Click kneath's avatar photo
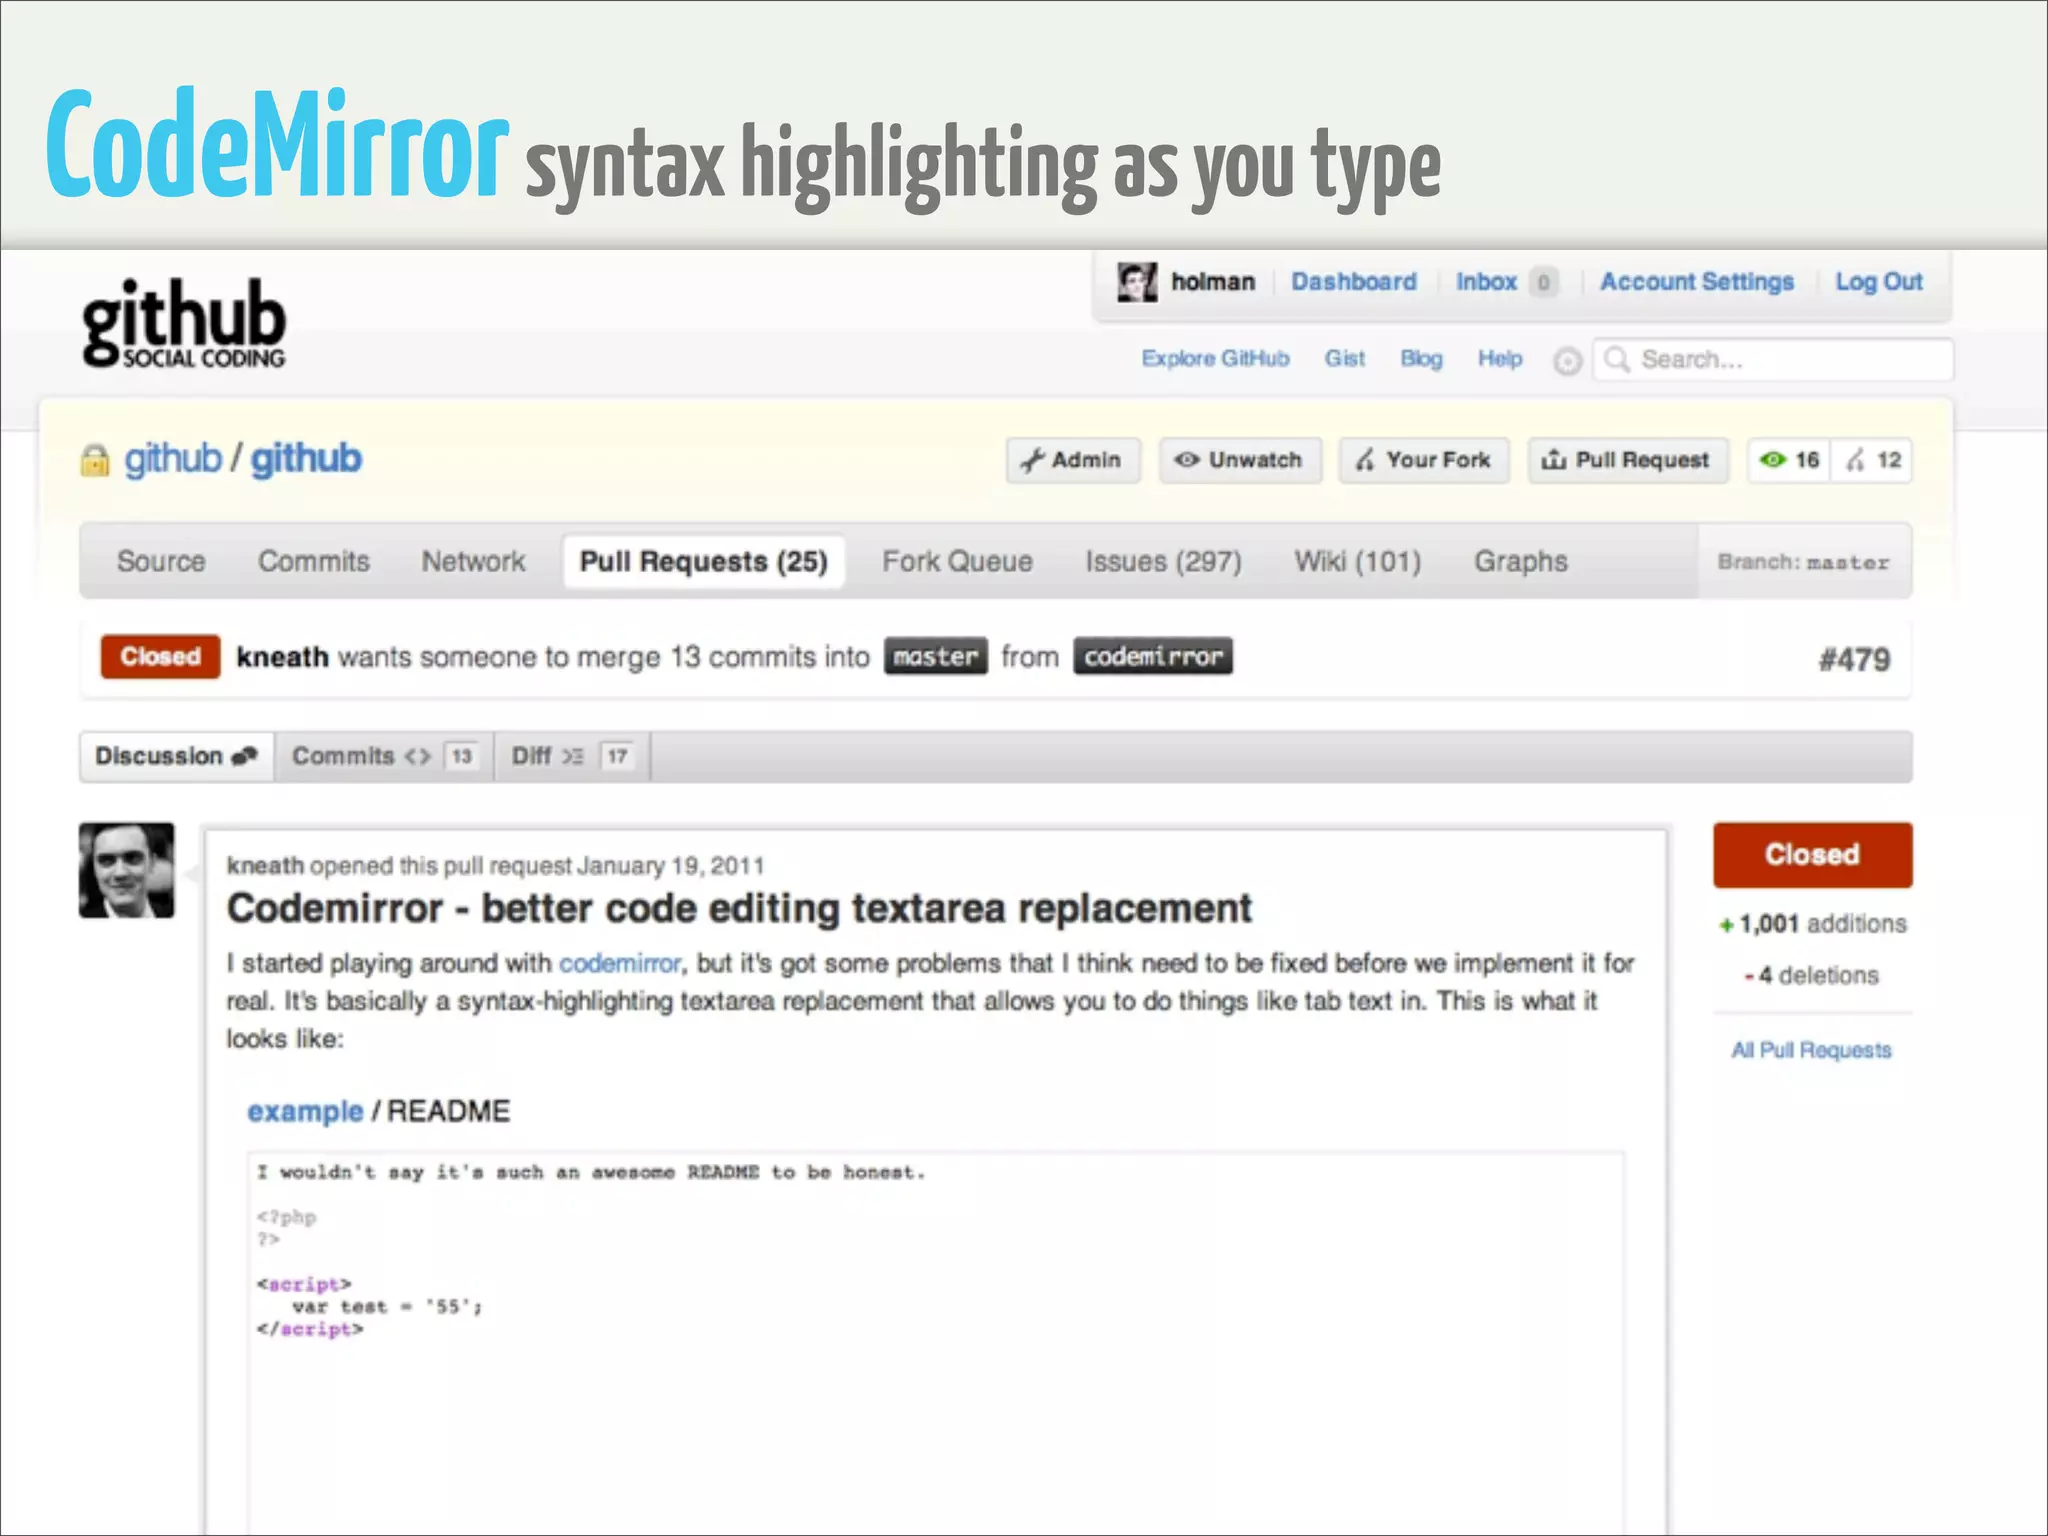This screenshot has width=2048, height=1536. (x=127, y=870)
